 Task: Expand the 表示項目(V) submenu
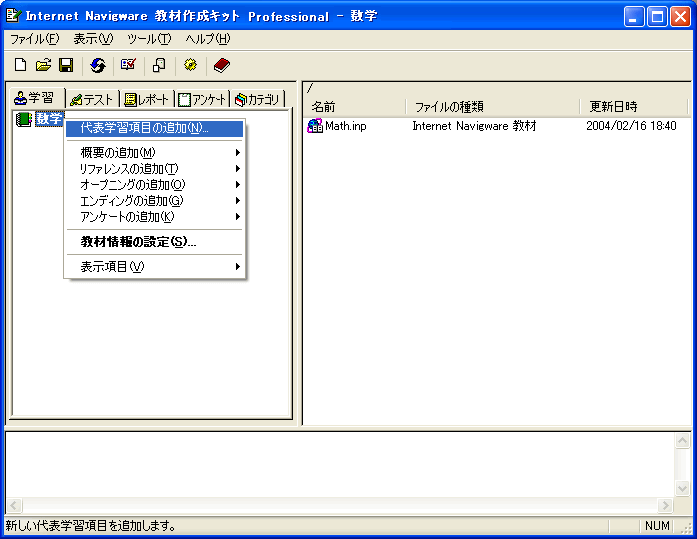[154, 267]
